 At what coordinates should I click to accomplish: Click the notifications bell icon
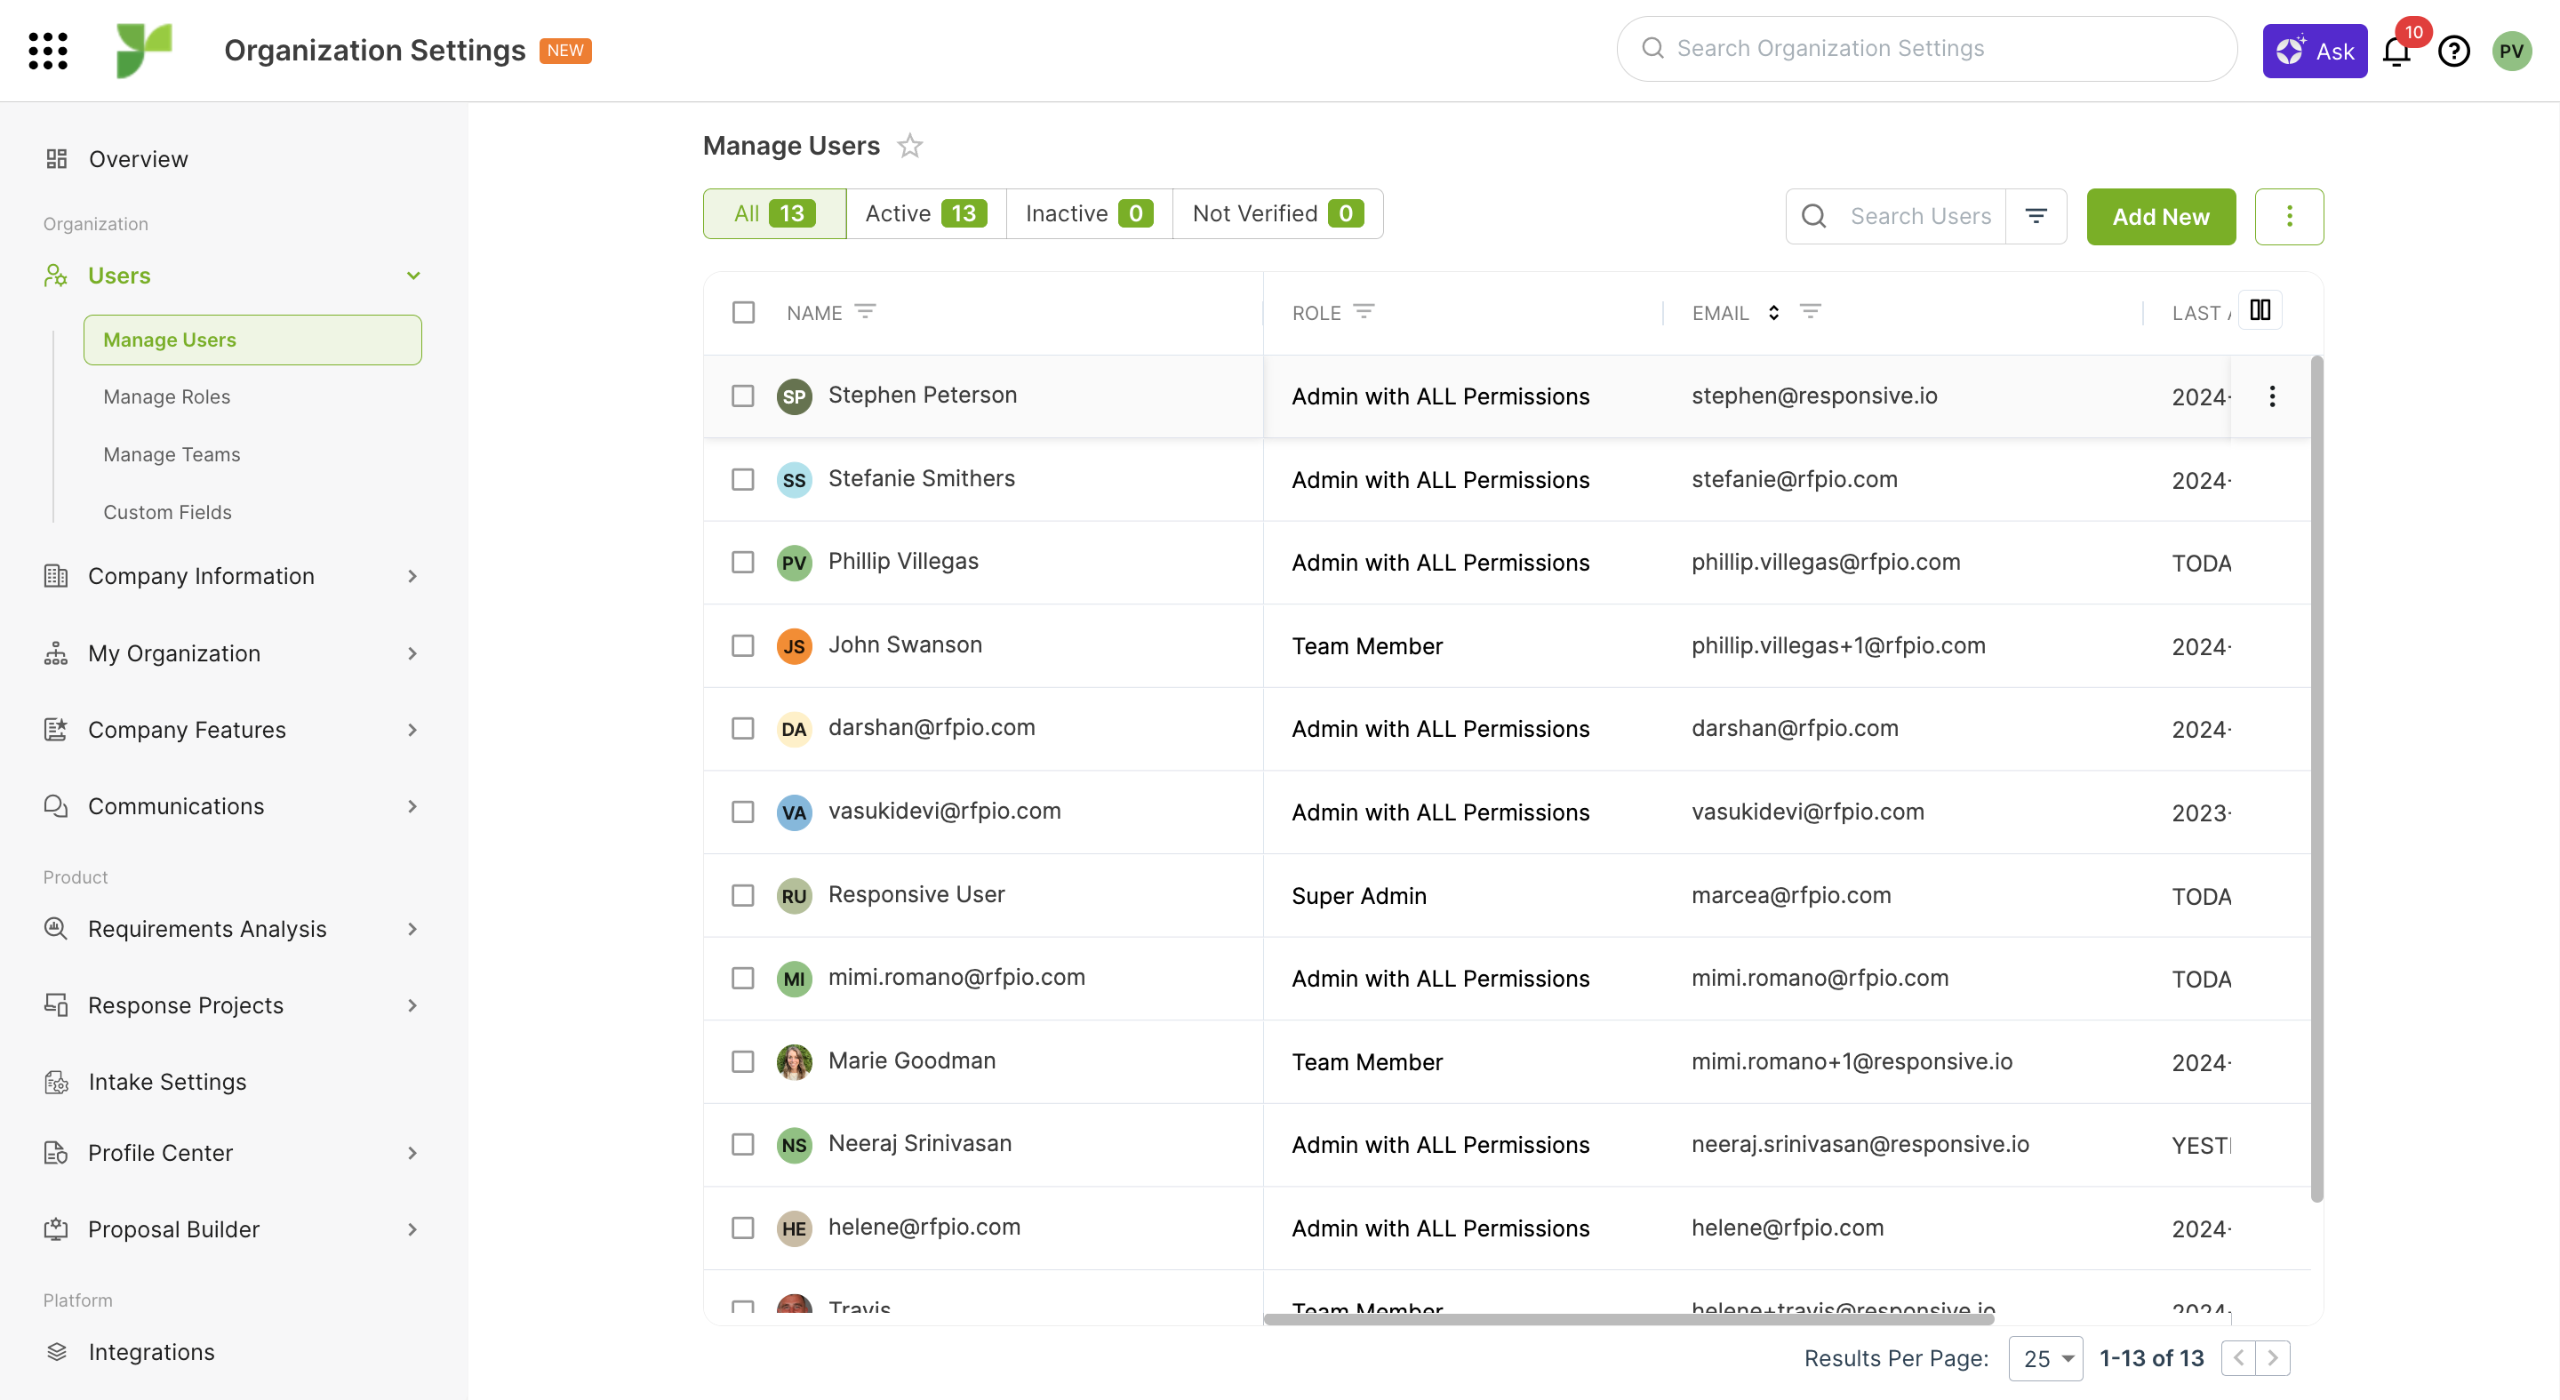tap(2397, 51)
